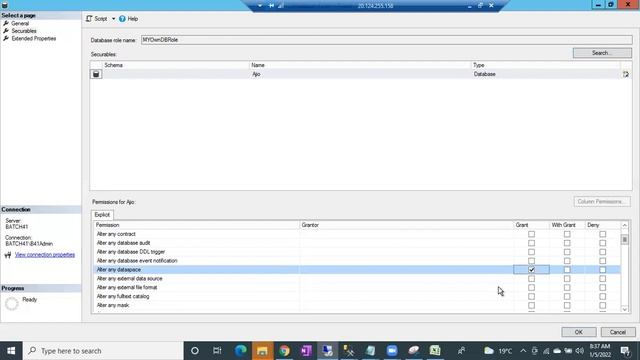Screen dimensions: 640x360
Task: Check With Grant for Alter any database DDL trigger
Action: point(567,252)
